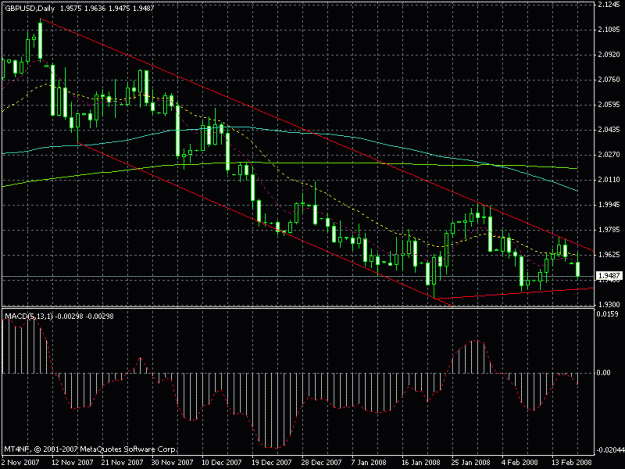The height and width of the screenshot is (469, 625).
Task: Click the 25 Jan 2008 date label
Action: pos(471,463)
